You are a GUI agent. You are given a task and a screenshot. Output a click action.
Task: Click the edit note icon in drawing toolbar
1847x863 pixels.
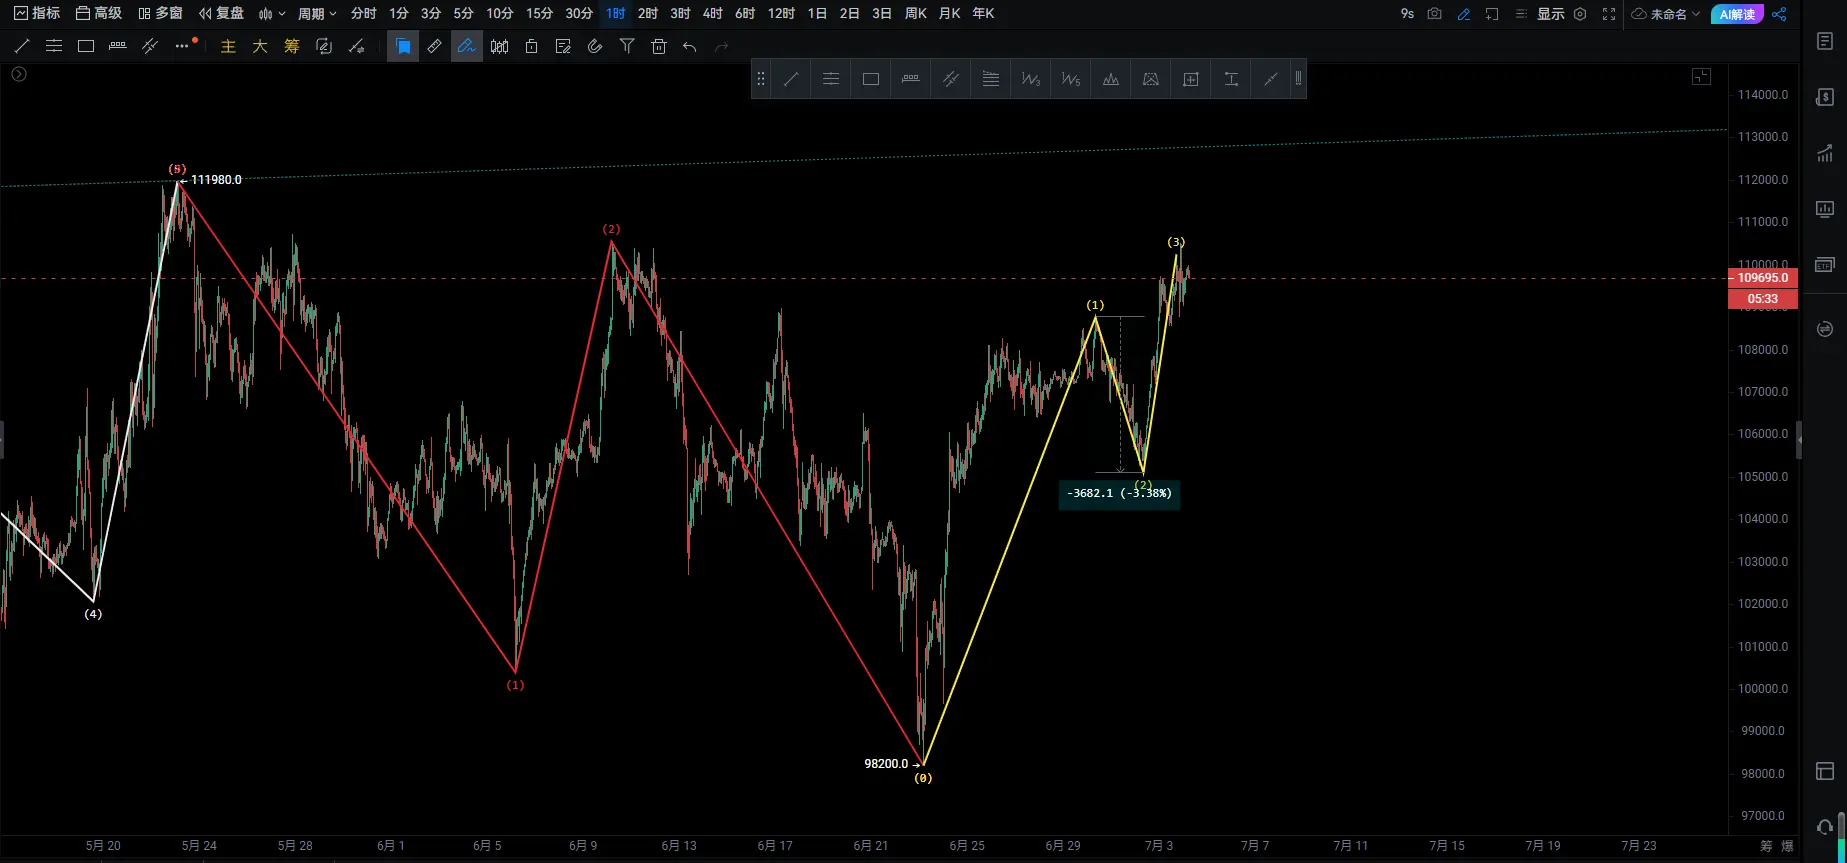[x=563, y=46]
